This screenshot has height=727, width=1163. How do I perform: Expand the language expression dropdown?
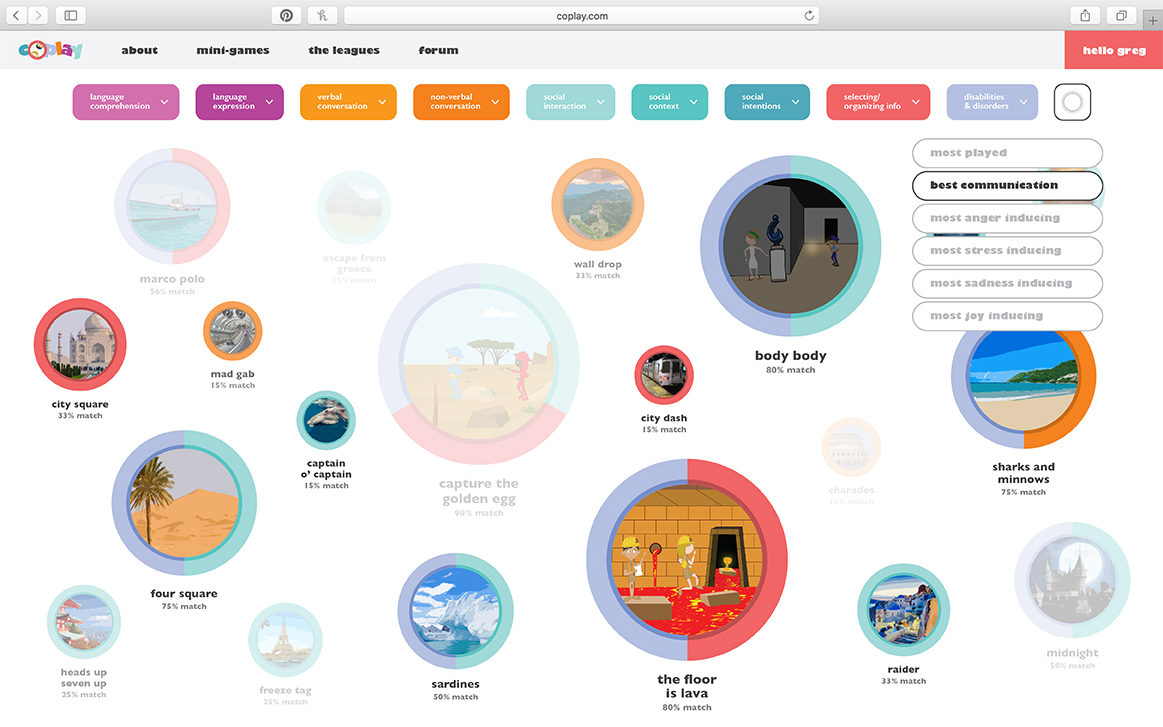[x=240, y=102]
